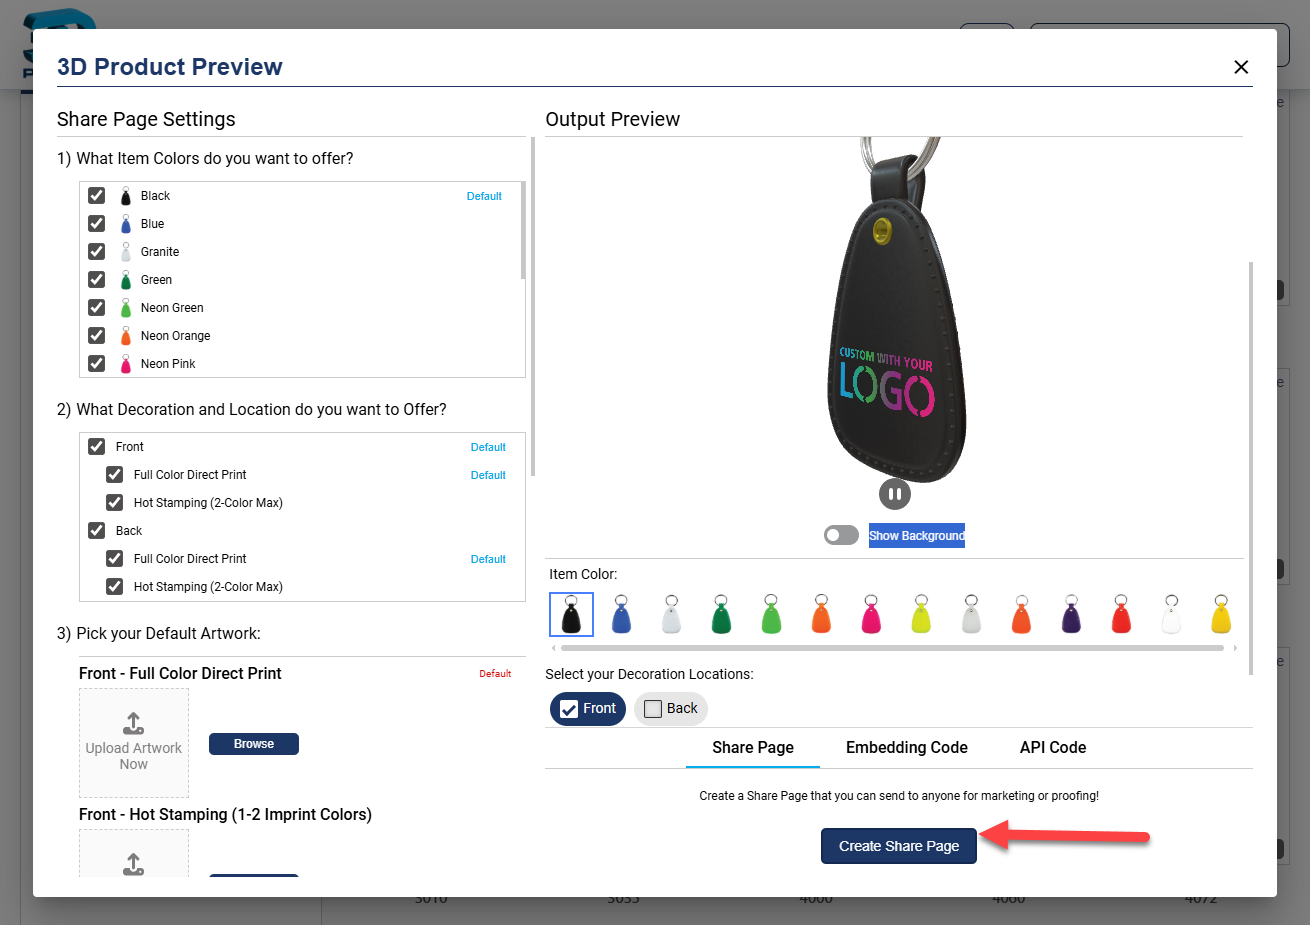Click the keychain icon beside Neon Orange
Viewport: 1314px width, 925px height.
point(126,336)
